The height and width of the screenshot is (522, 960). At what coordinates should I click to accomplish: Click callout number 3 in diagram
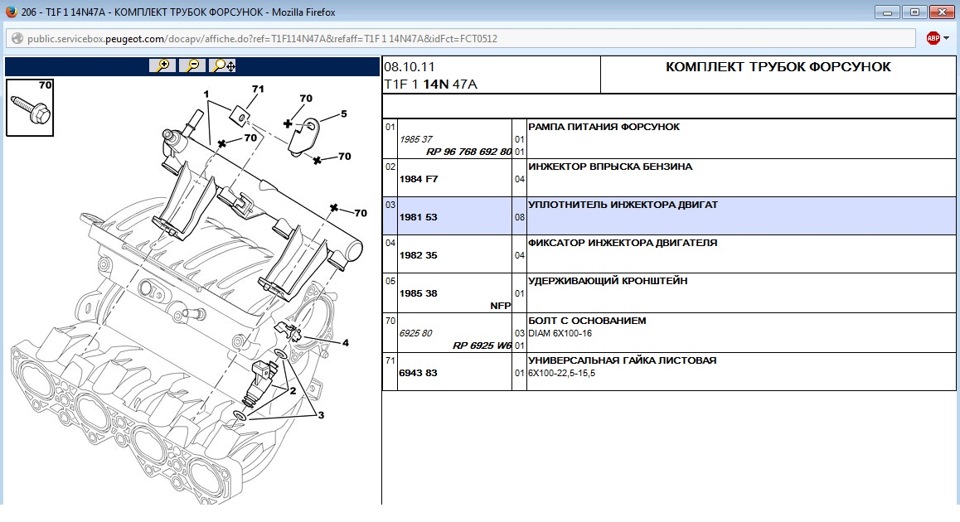tap(321, 415)
